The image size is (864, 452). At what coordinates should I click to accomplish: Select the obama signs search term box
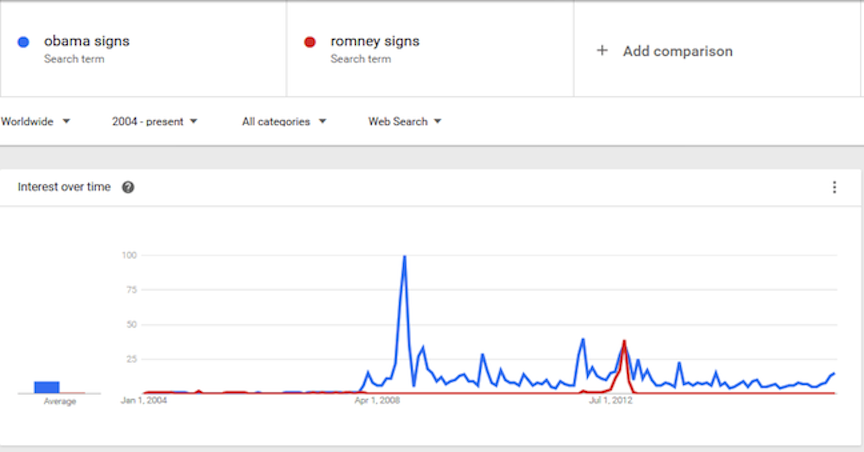(x=143, y=49)
